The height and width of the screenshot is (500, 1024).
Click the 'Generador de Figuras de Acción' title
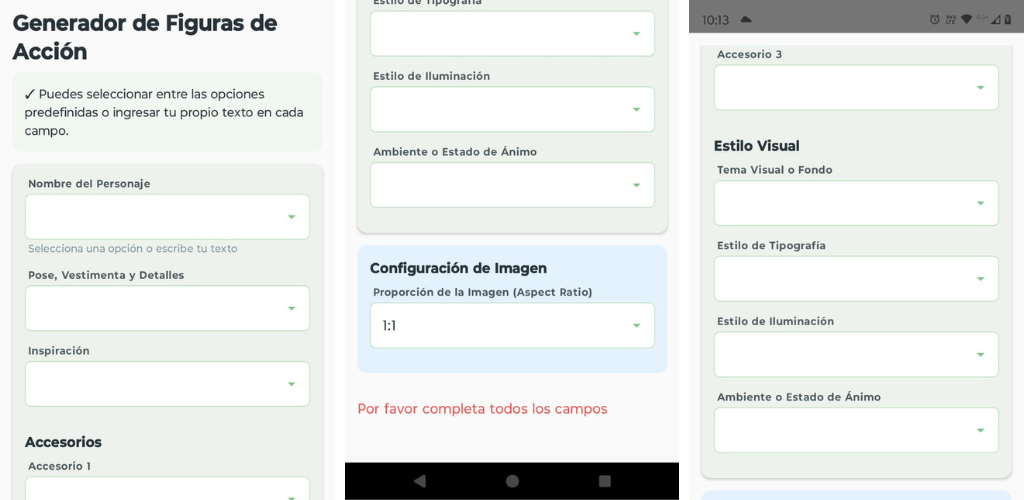pos(145,37)
